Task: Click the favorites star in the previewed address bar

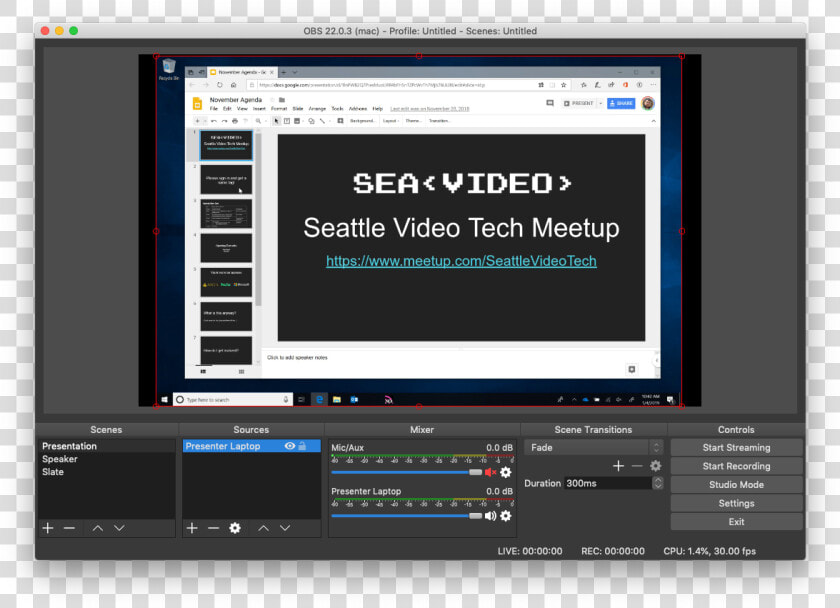Action: click(x=564, y=85)
